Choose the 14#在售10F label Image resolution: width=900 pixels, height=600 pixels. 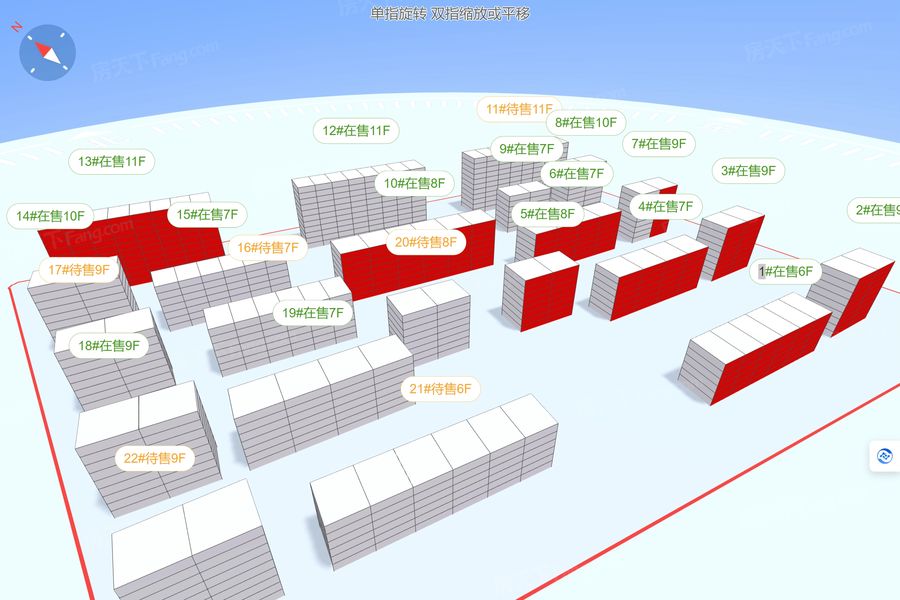click(x=50, y=215)
